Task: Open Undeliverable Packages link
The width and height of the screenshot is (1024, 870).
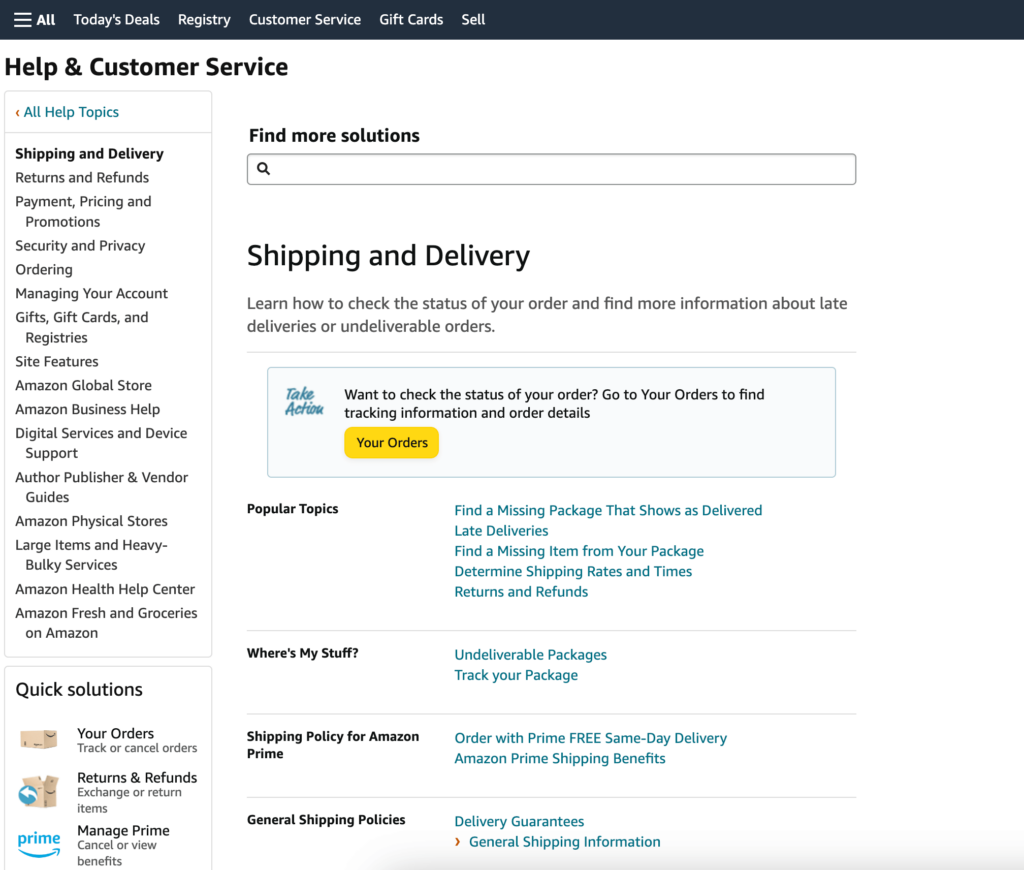Action: click(530, 654)
